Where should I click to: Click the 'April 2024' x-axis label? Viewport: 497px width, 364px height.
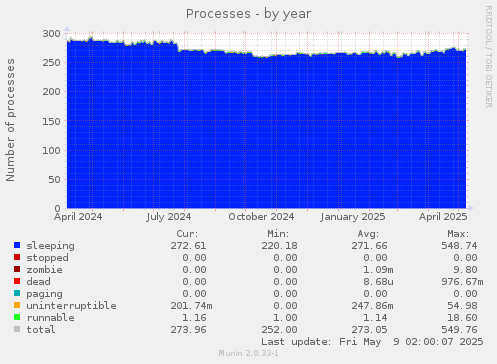78,217
